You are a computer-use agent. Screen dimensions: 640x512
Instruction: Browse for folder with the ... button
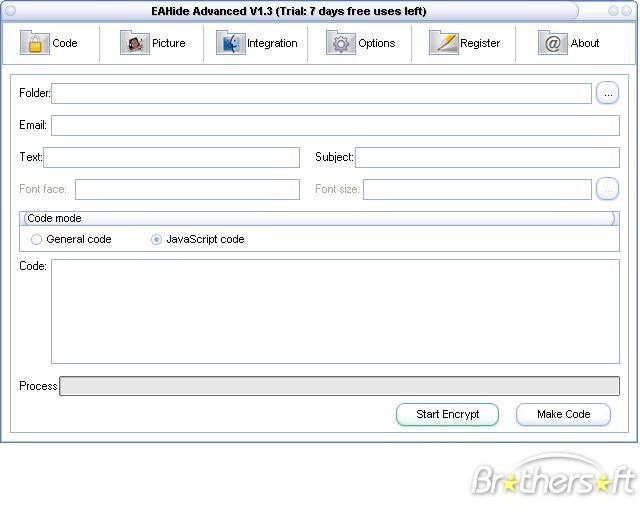(607, 93)
